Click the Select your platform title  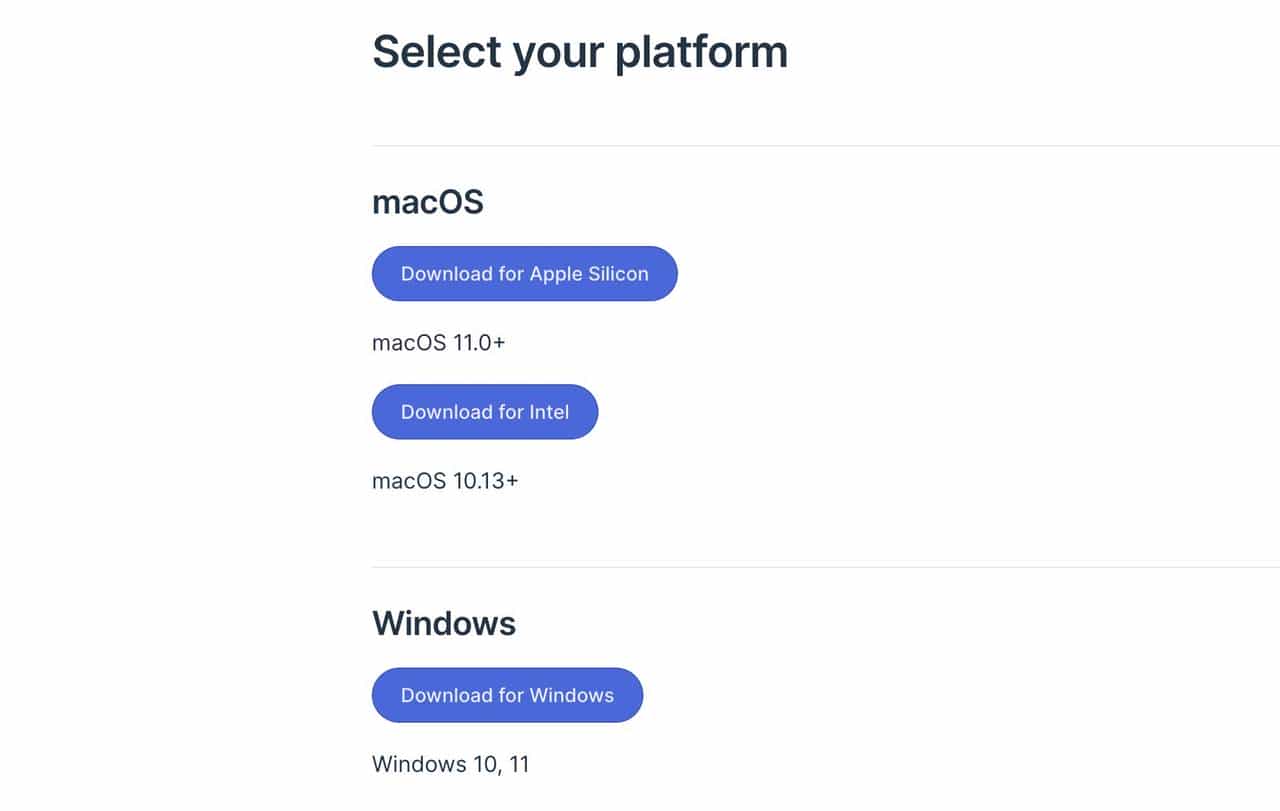[x=580, y=51]
